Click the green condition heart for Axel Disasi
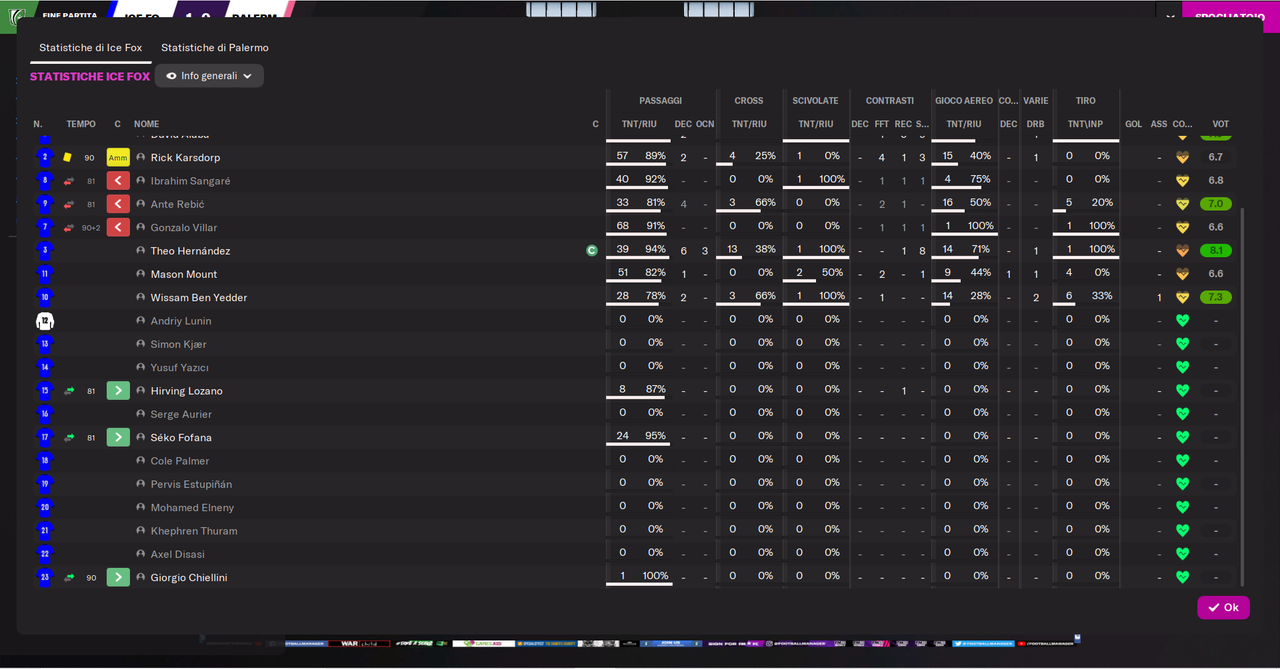 [x=1182, y=554]
